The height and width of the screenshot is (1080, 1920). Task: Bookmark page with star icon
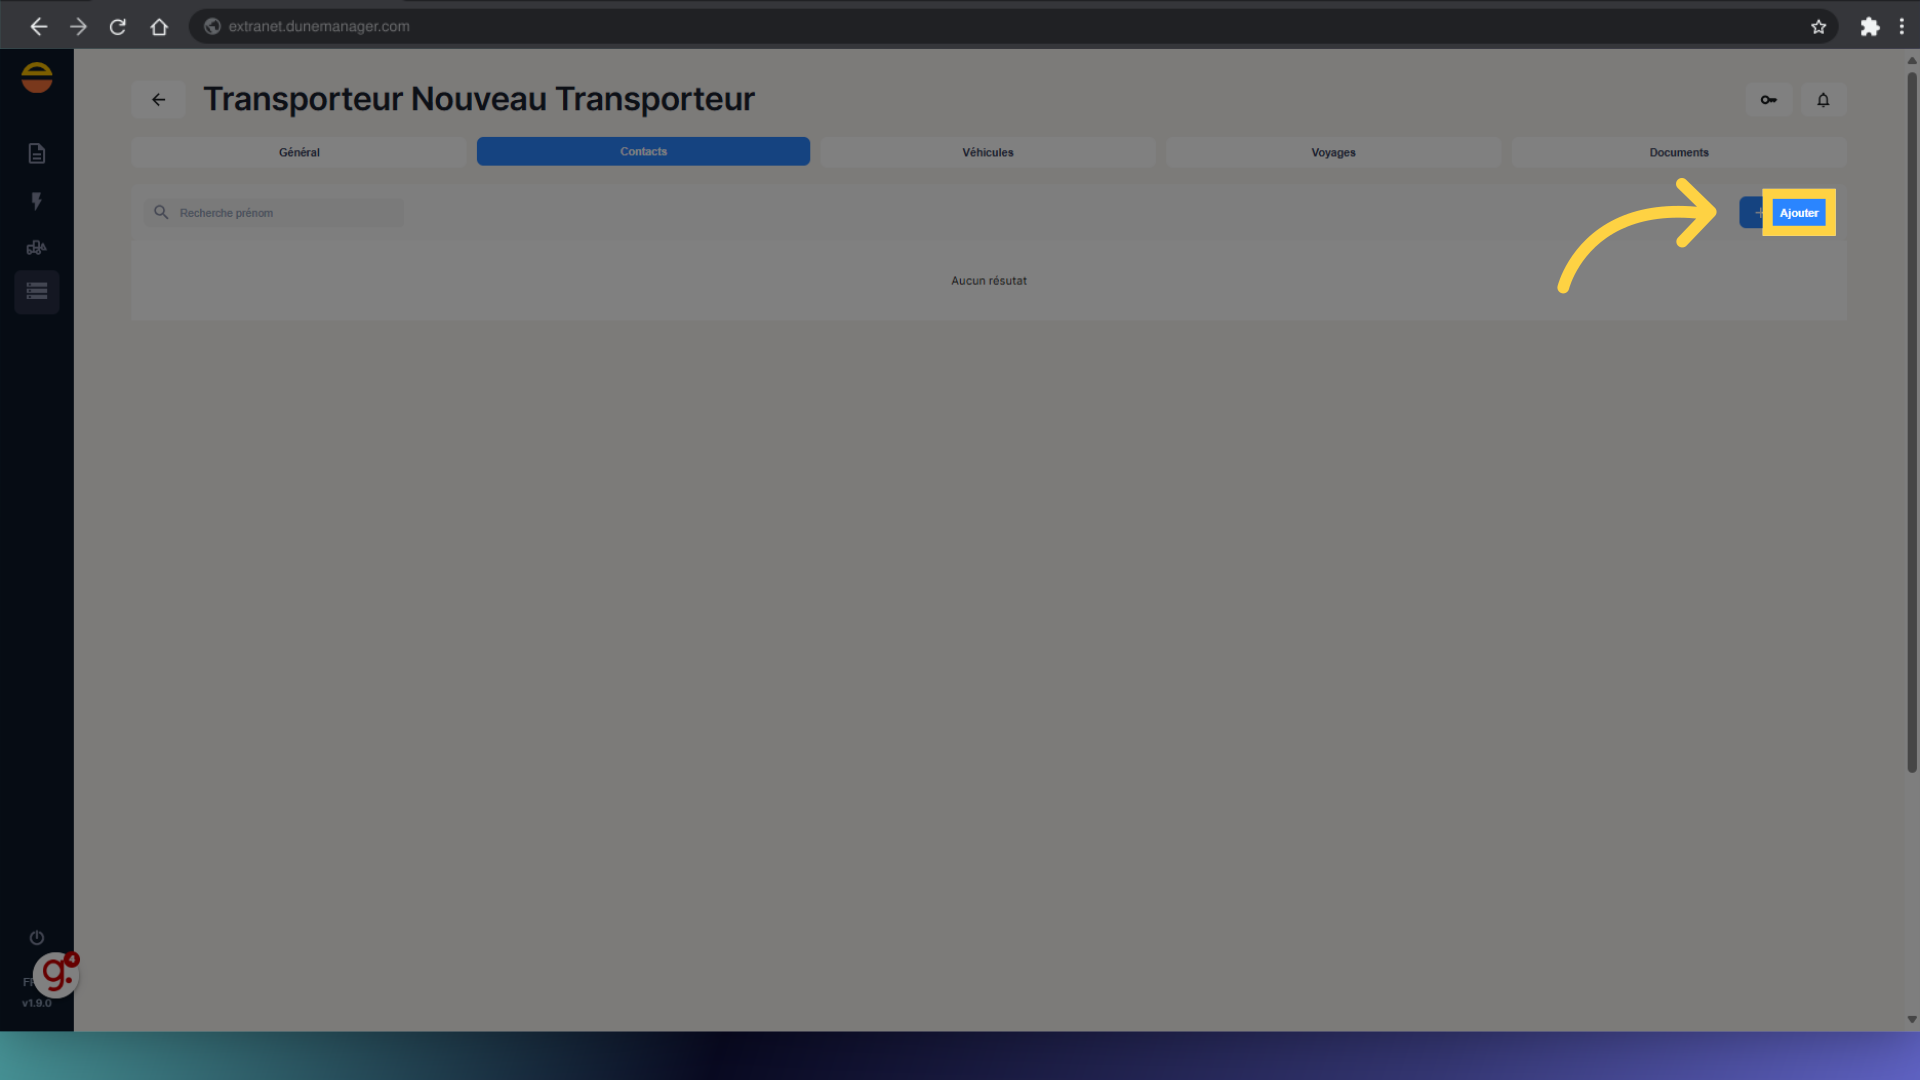coord(1818,27)
